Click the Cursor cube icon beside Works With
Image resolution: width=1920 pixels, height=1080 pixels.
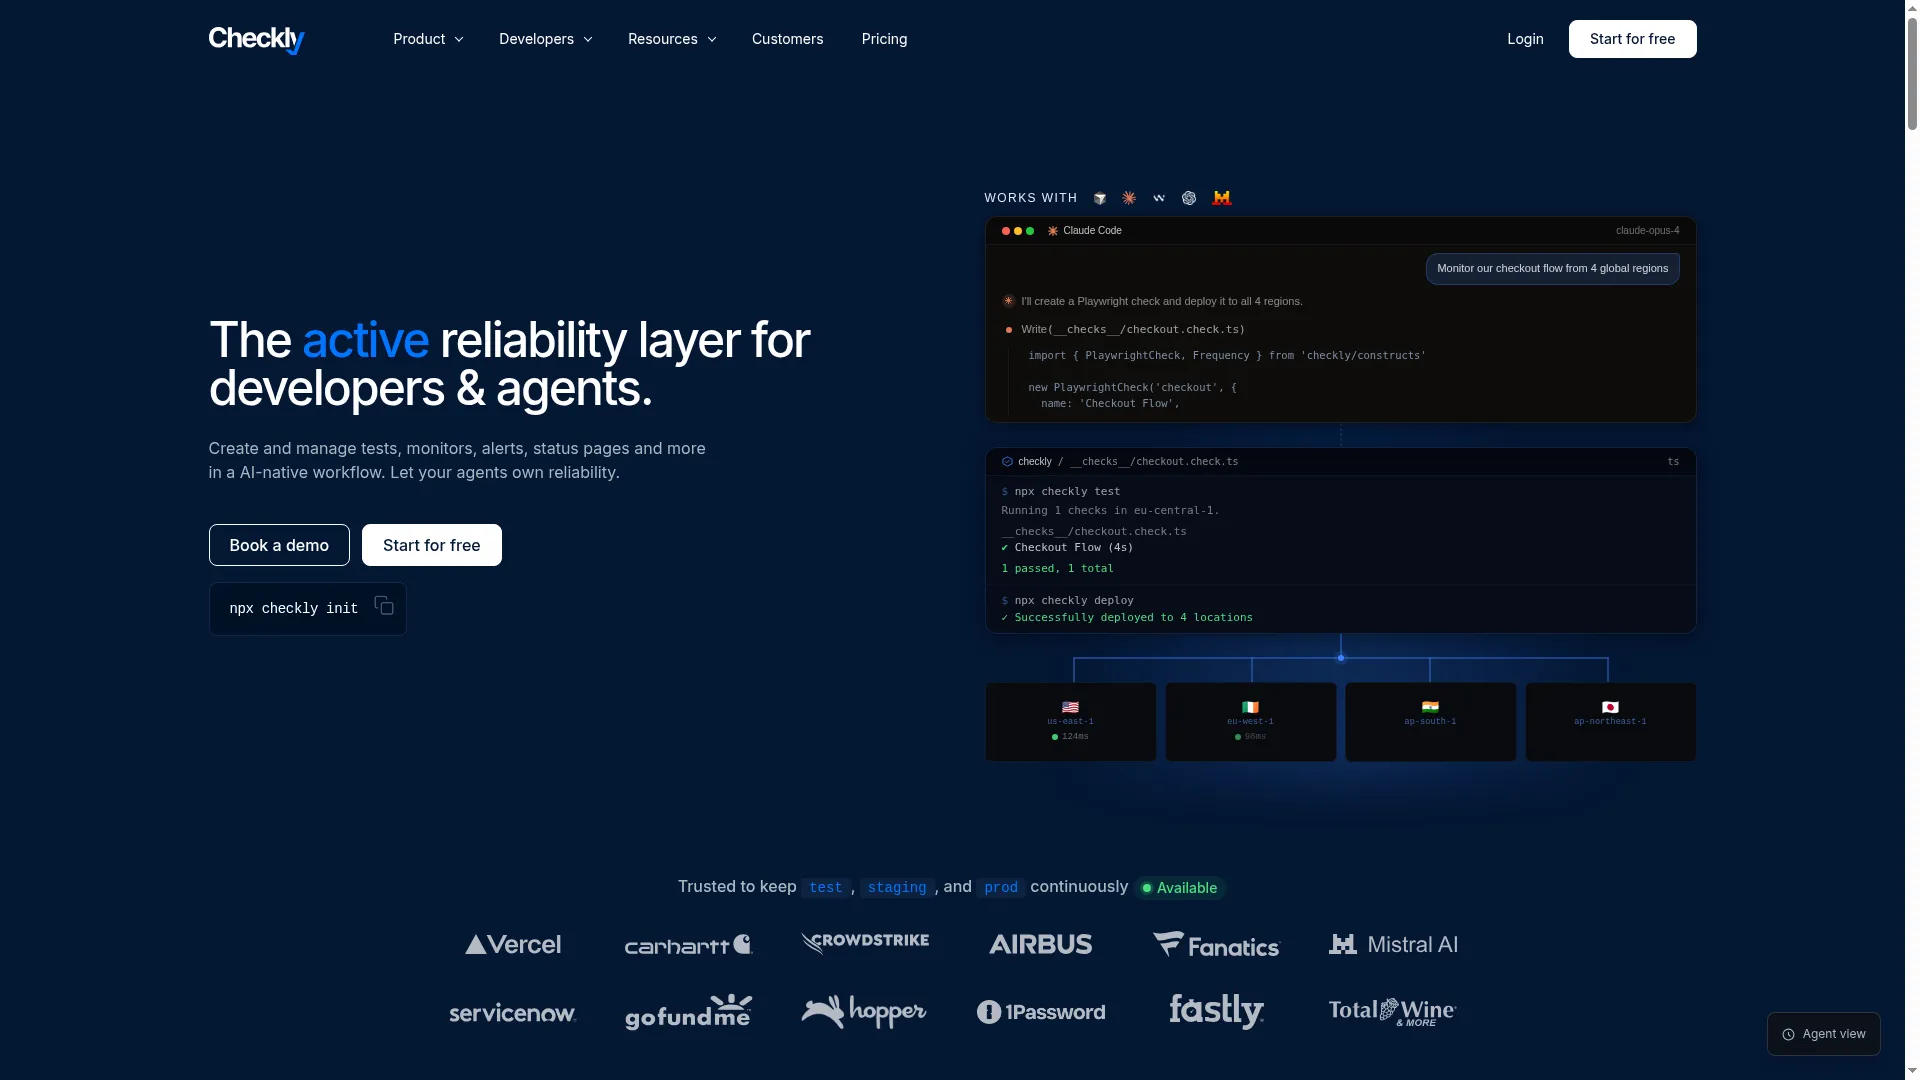(1100, 198)
